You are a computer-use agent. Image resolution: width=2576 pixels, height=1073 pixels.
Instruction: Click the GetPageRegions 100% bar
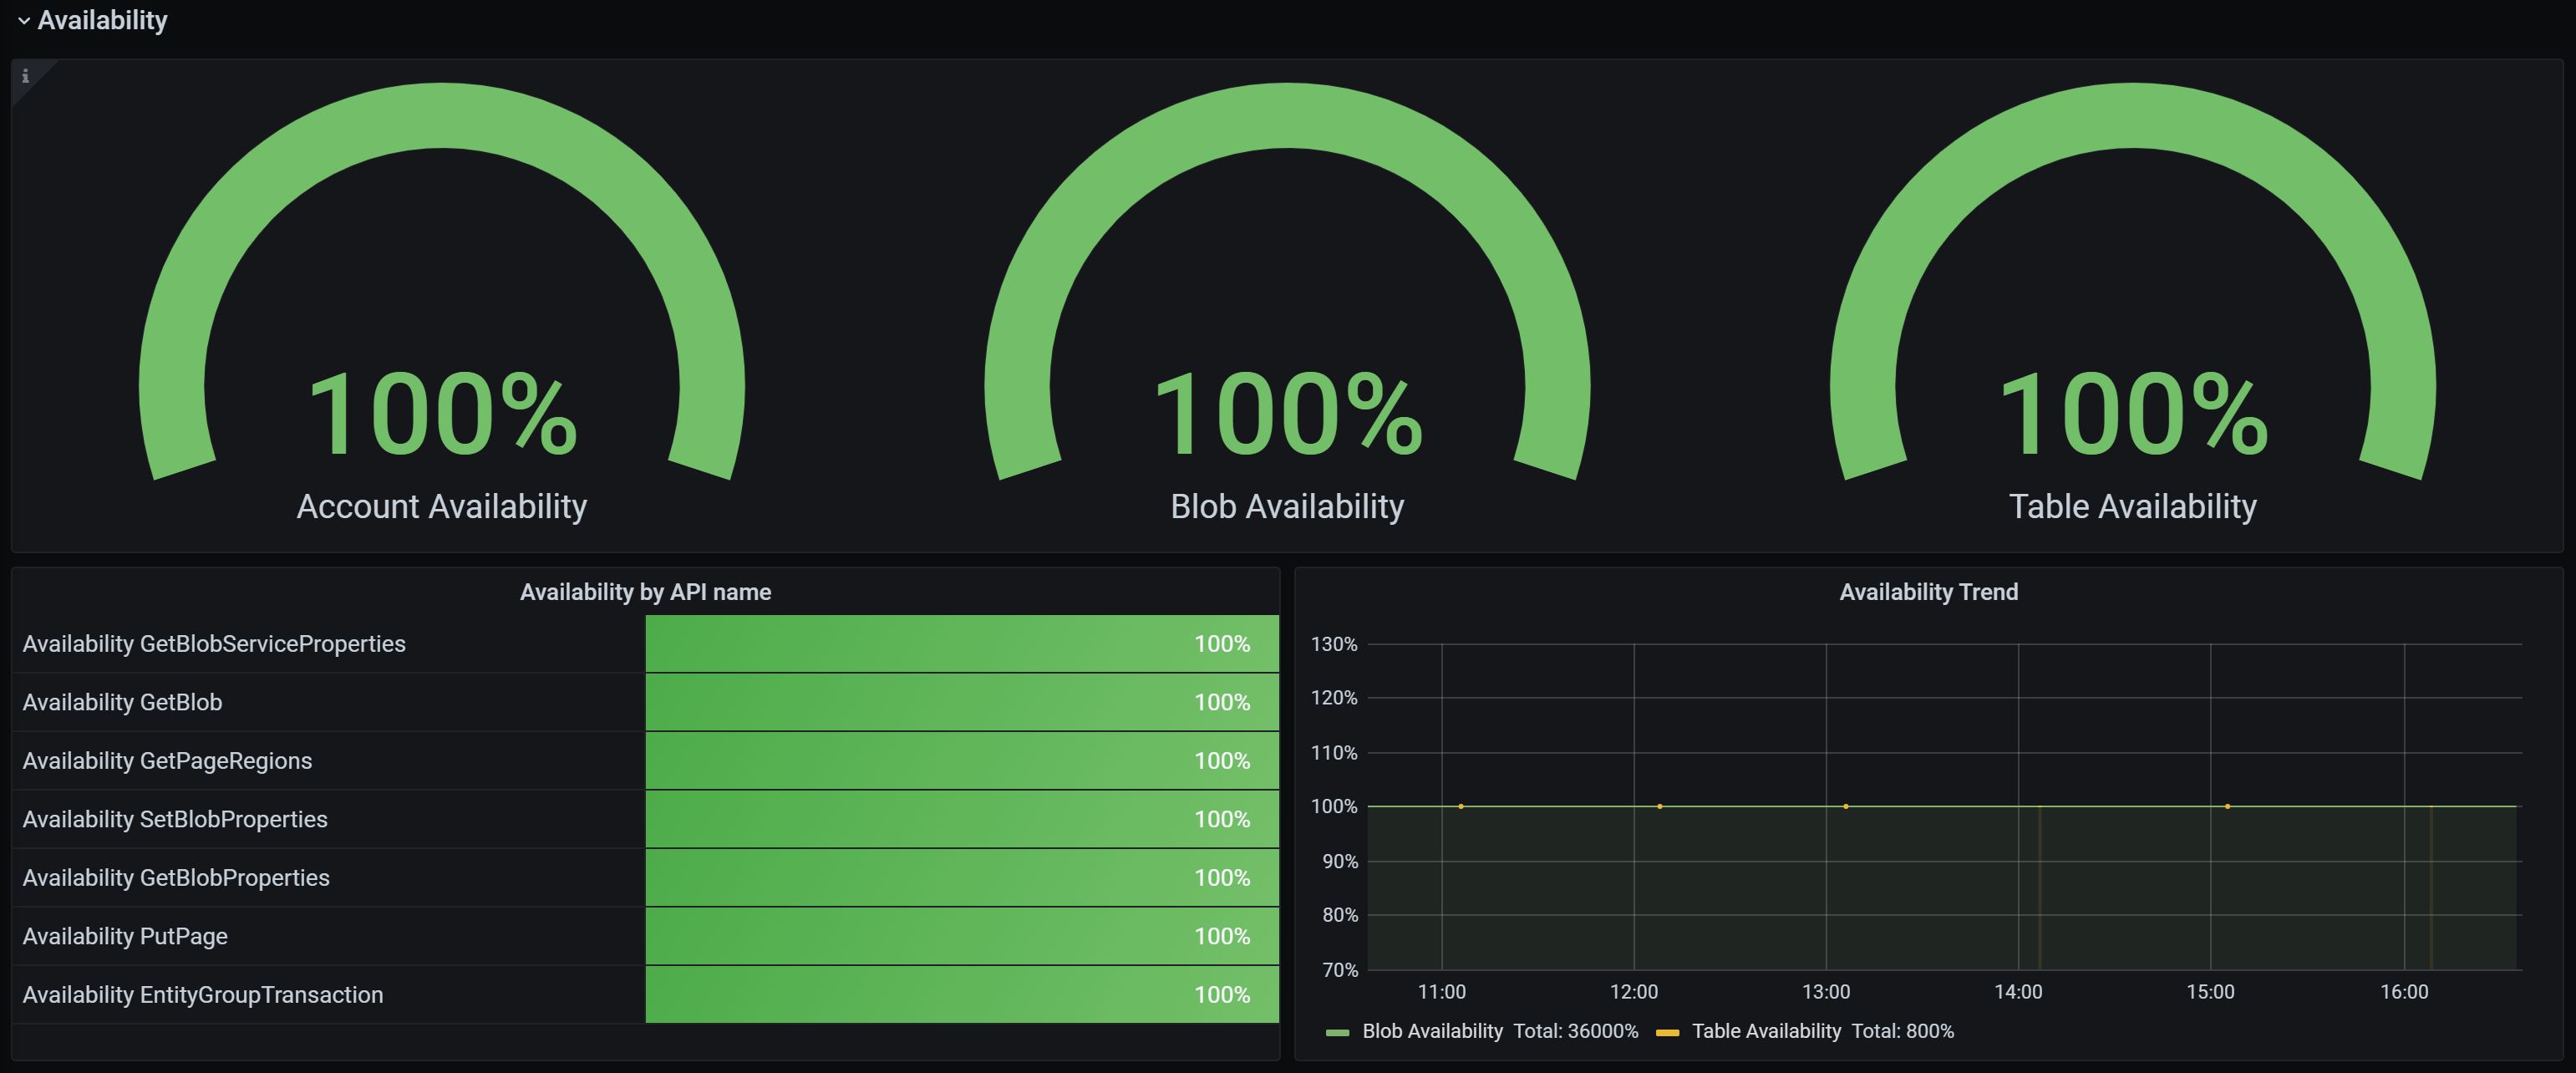point(961,761)
